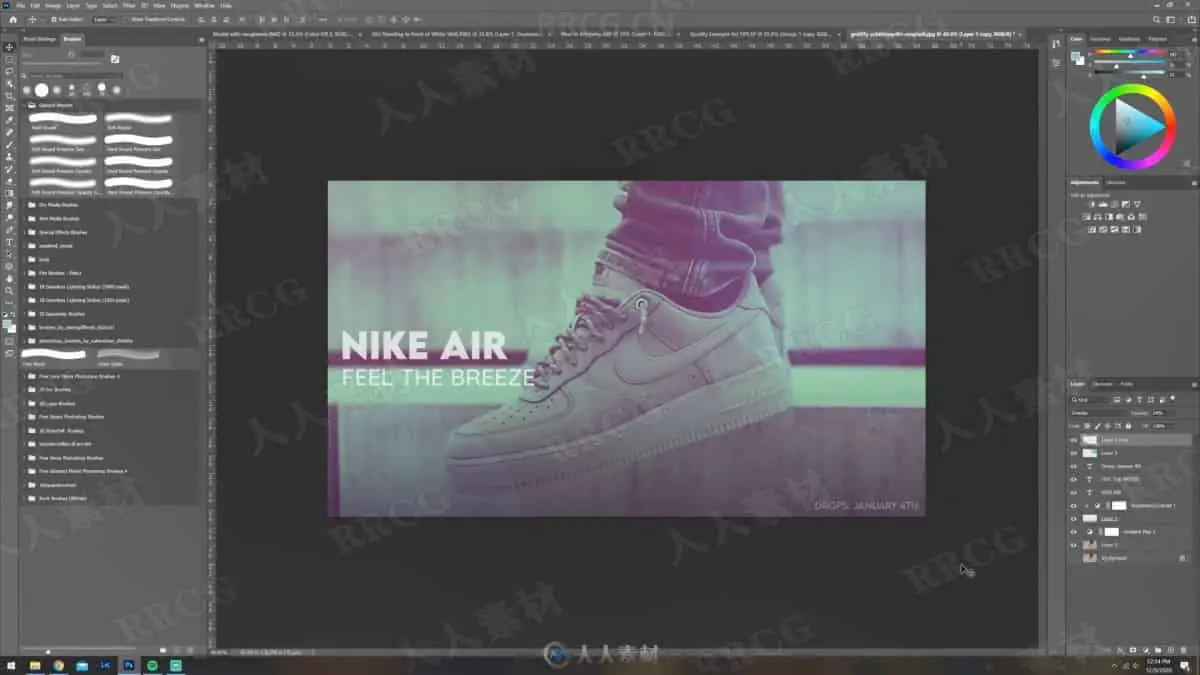This screenshot has height=675, width=1200.
Task: Switch to the Libraries panel tab
Action: (x=1115, y=182)
